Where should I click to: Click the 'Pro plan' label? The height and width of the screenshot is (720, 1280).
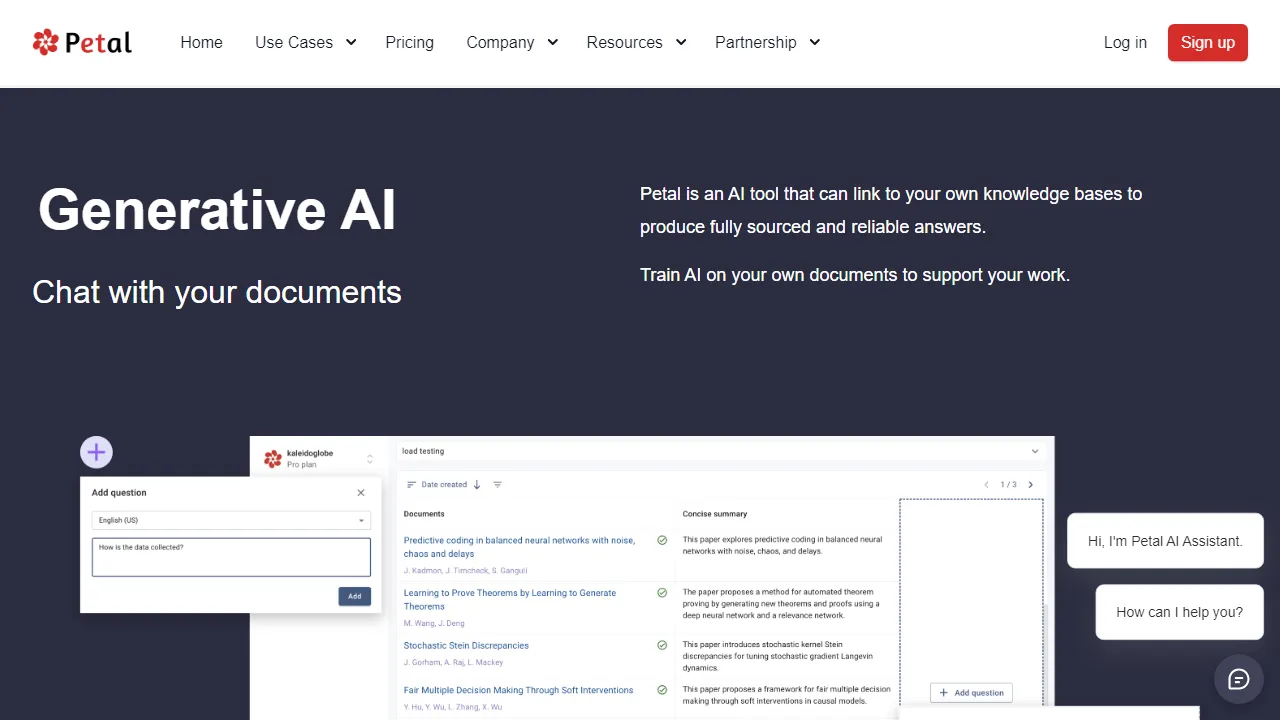click(x=301, y=465)
